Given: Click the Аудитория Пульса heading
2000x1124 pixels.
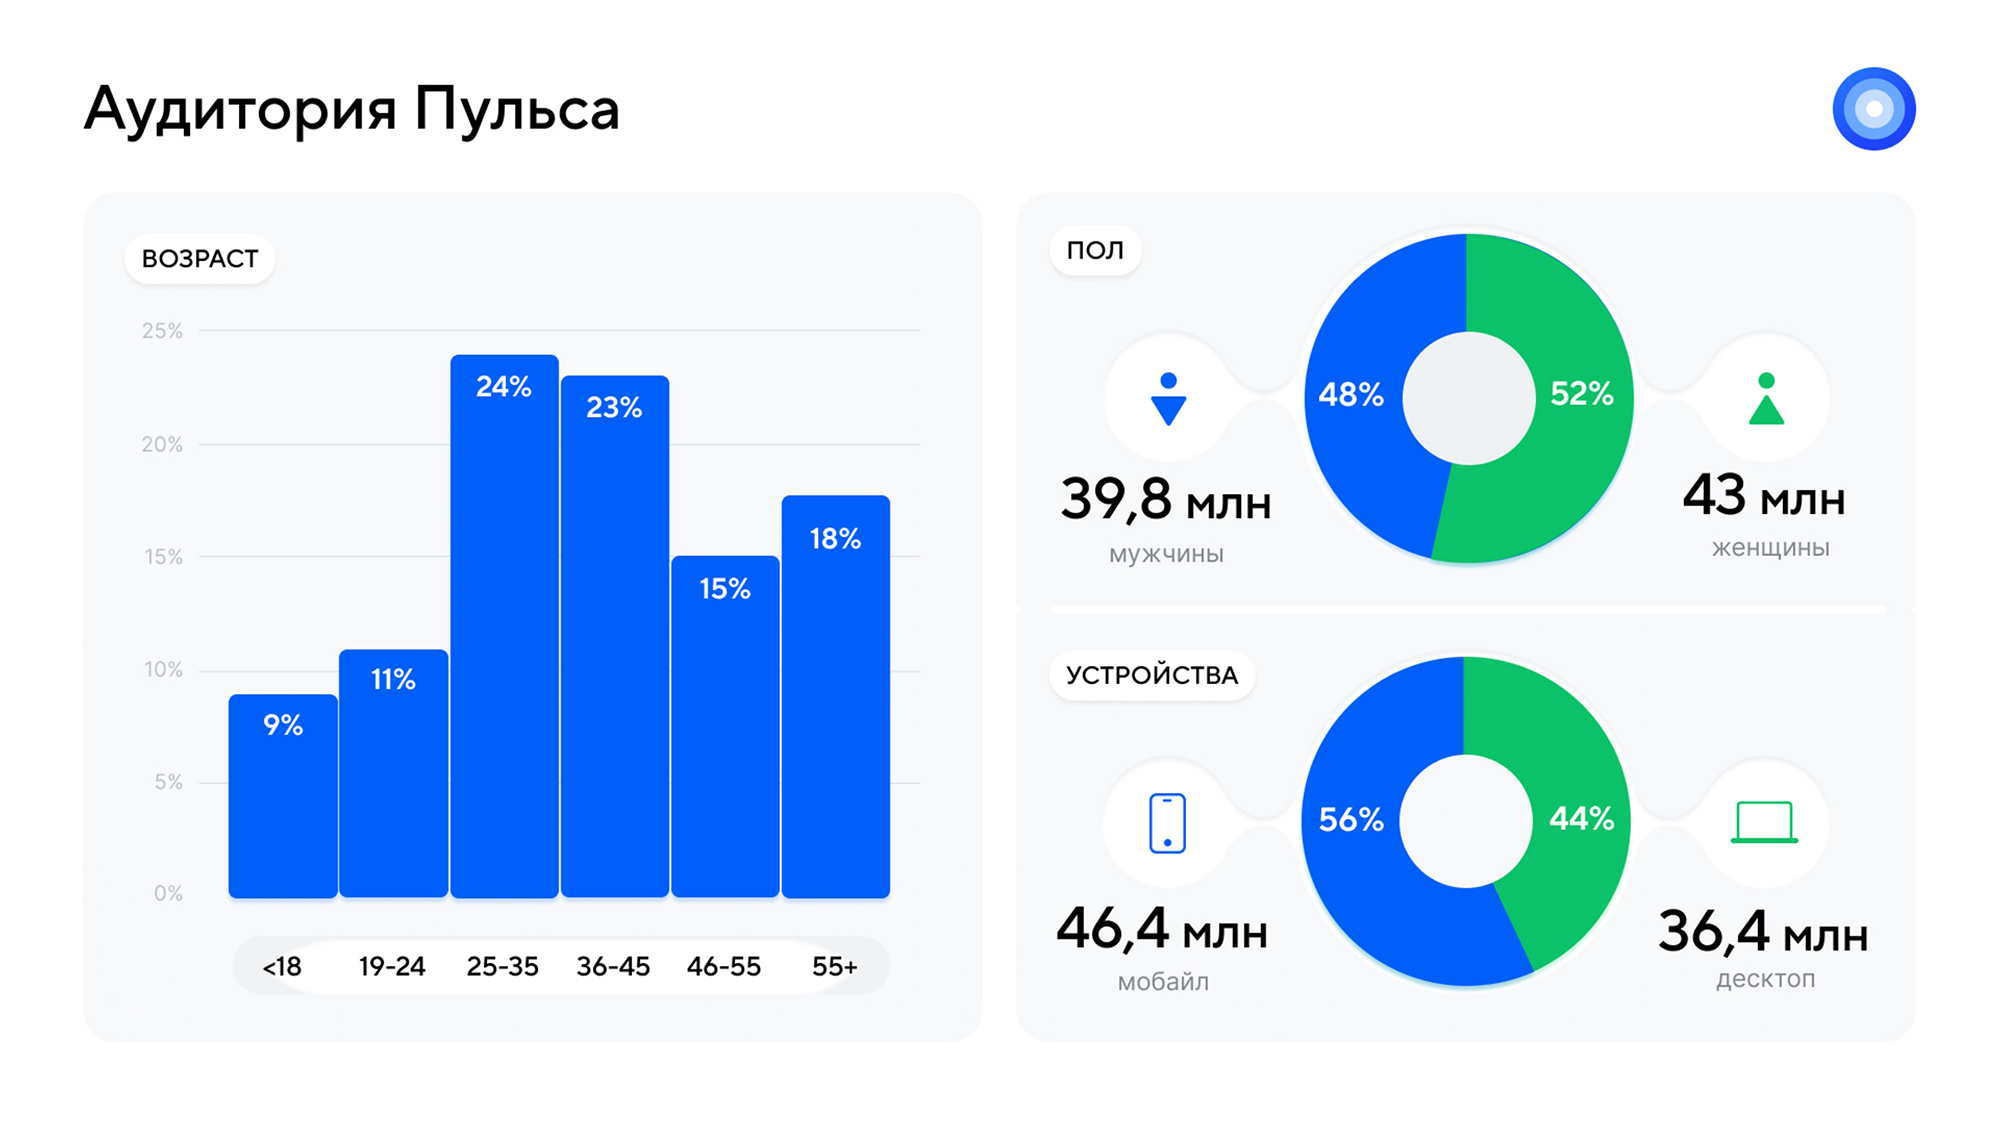Looking at the screenshot, I should coord(352,110).
